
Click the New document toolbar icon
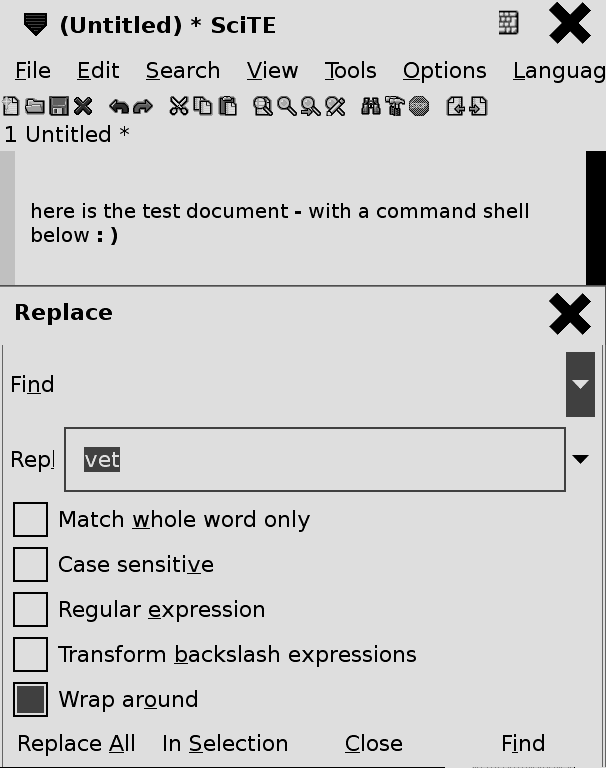click(x=11, y=106)
